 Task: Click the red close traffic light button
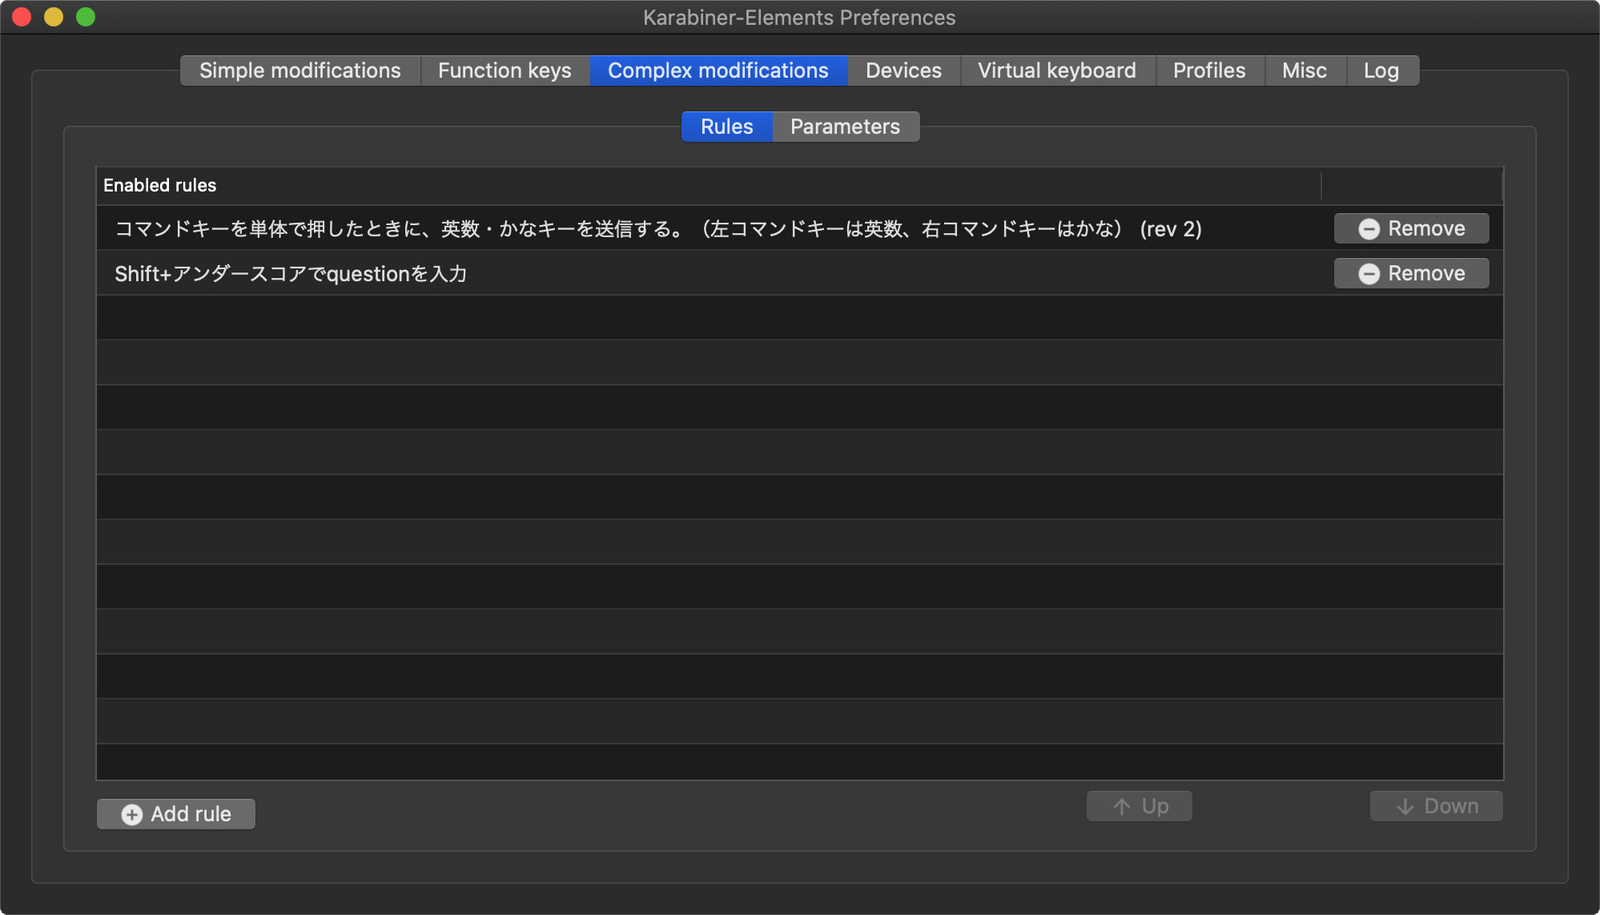[20, 17]
